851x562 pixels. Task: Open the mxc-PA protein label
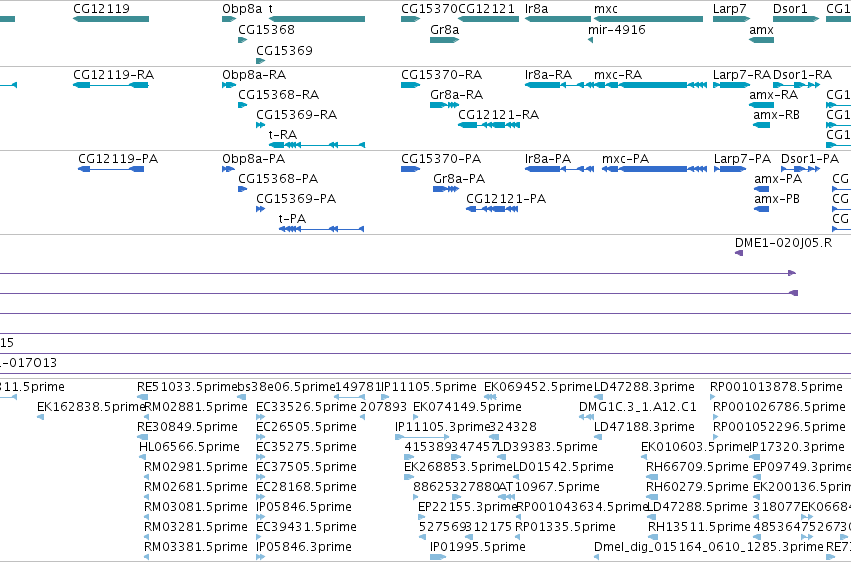pyautogui.click(x=625, y=158)
